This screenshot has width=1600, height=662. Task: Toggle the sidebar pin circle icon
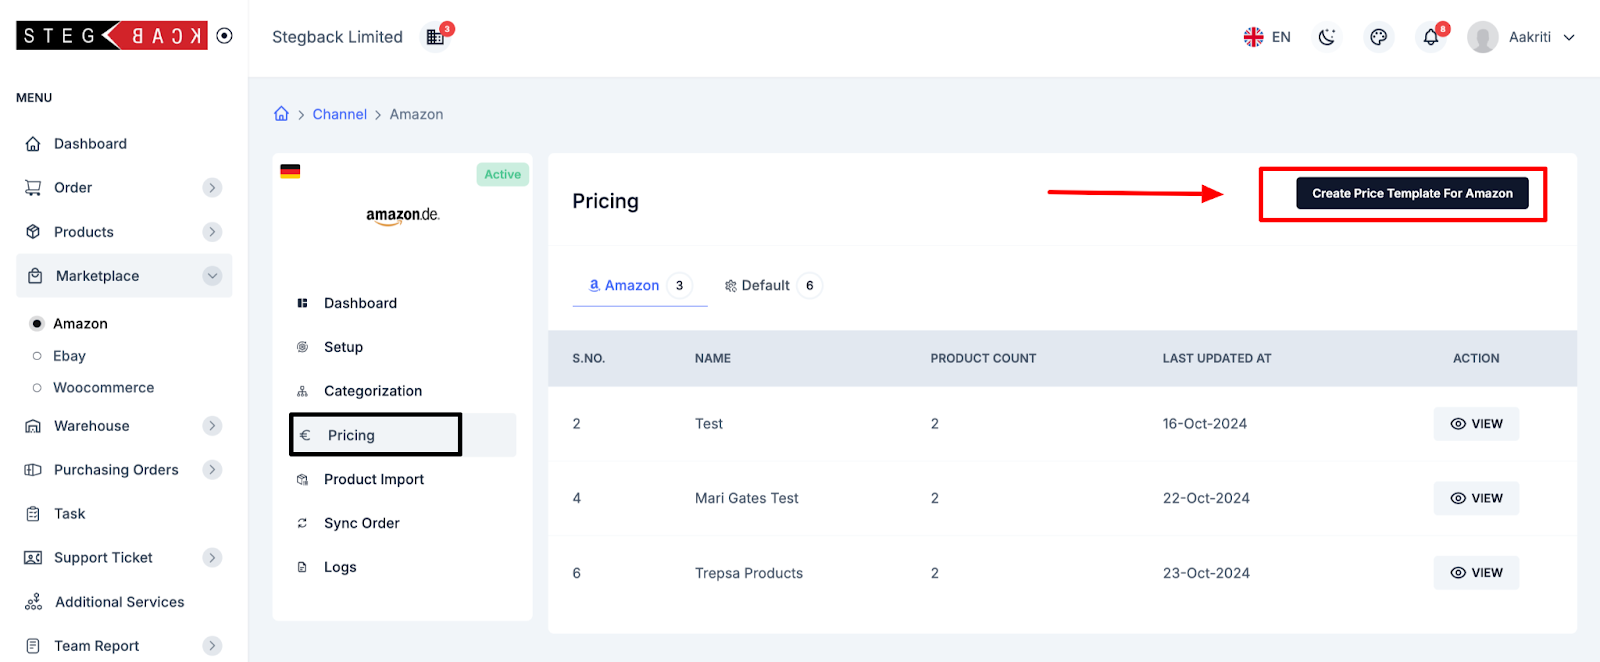(x=225, y=36)
